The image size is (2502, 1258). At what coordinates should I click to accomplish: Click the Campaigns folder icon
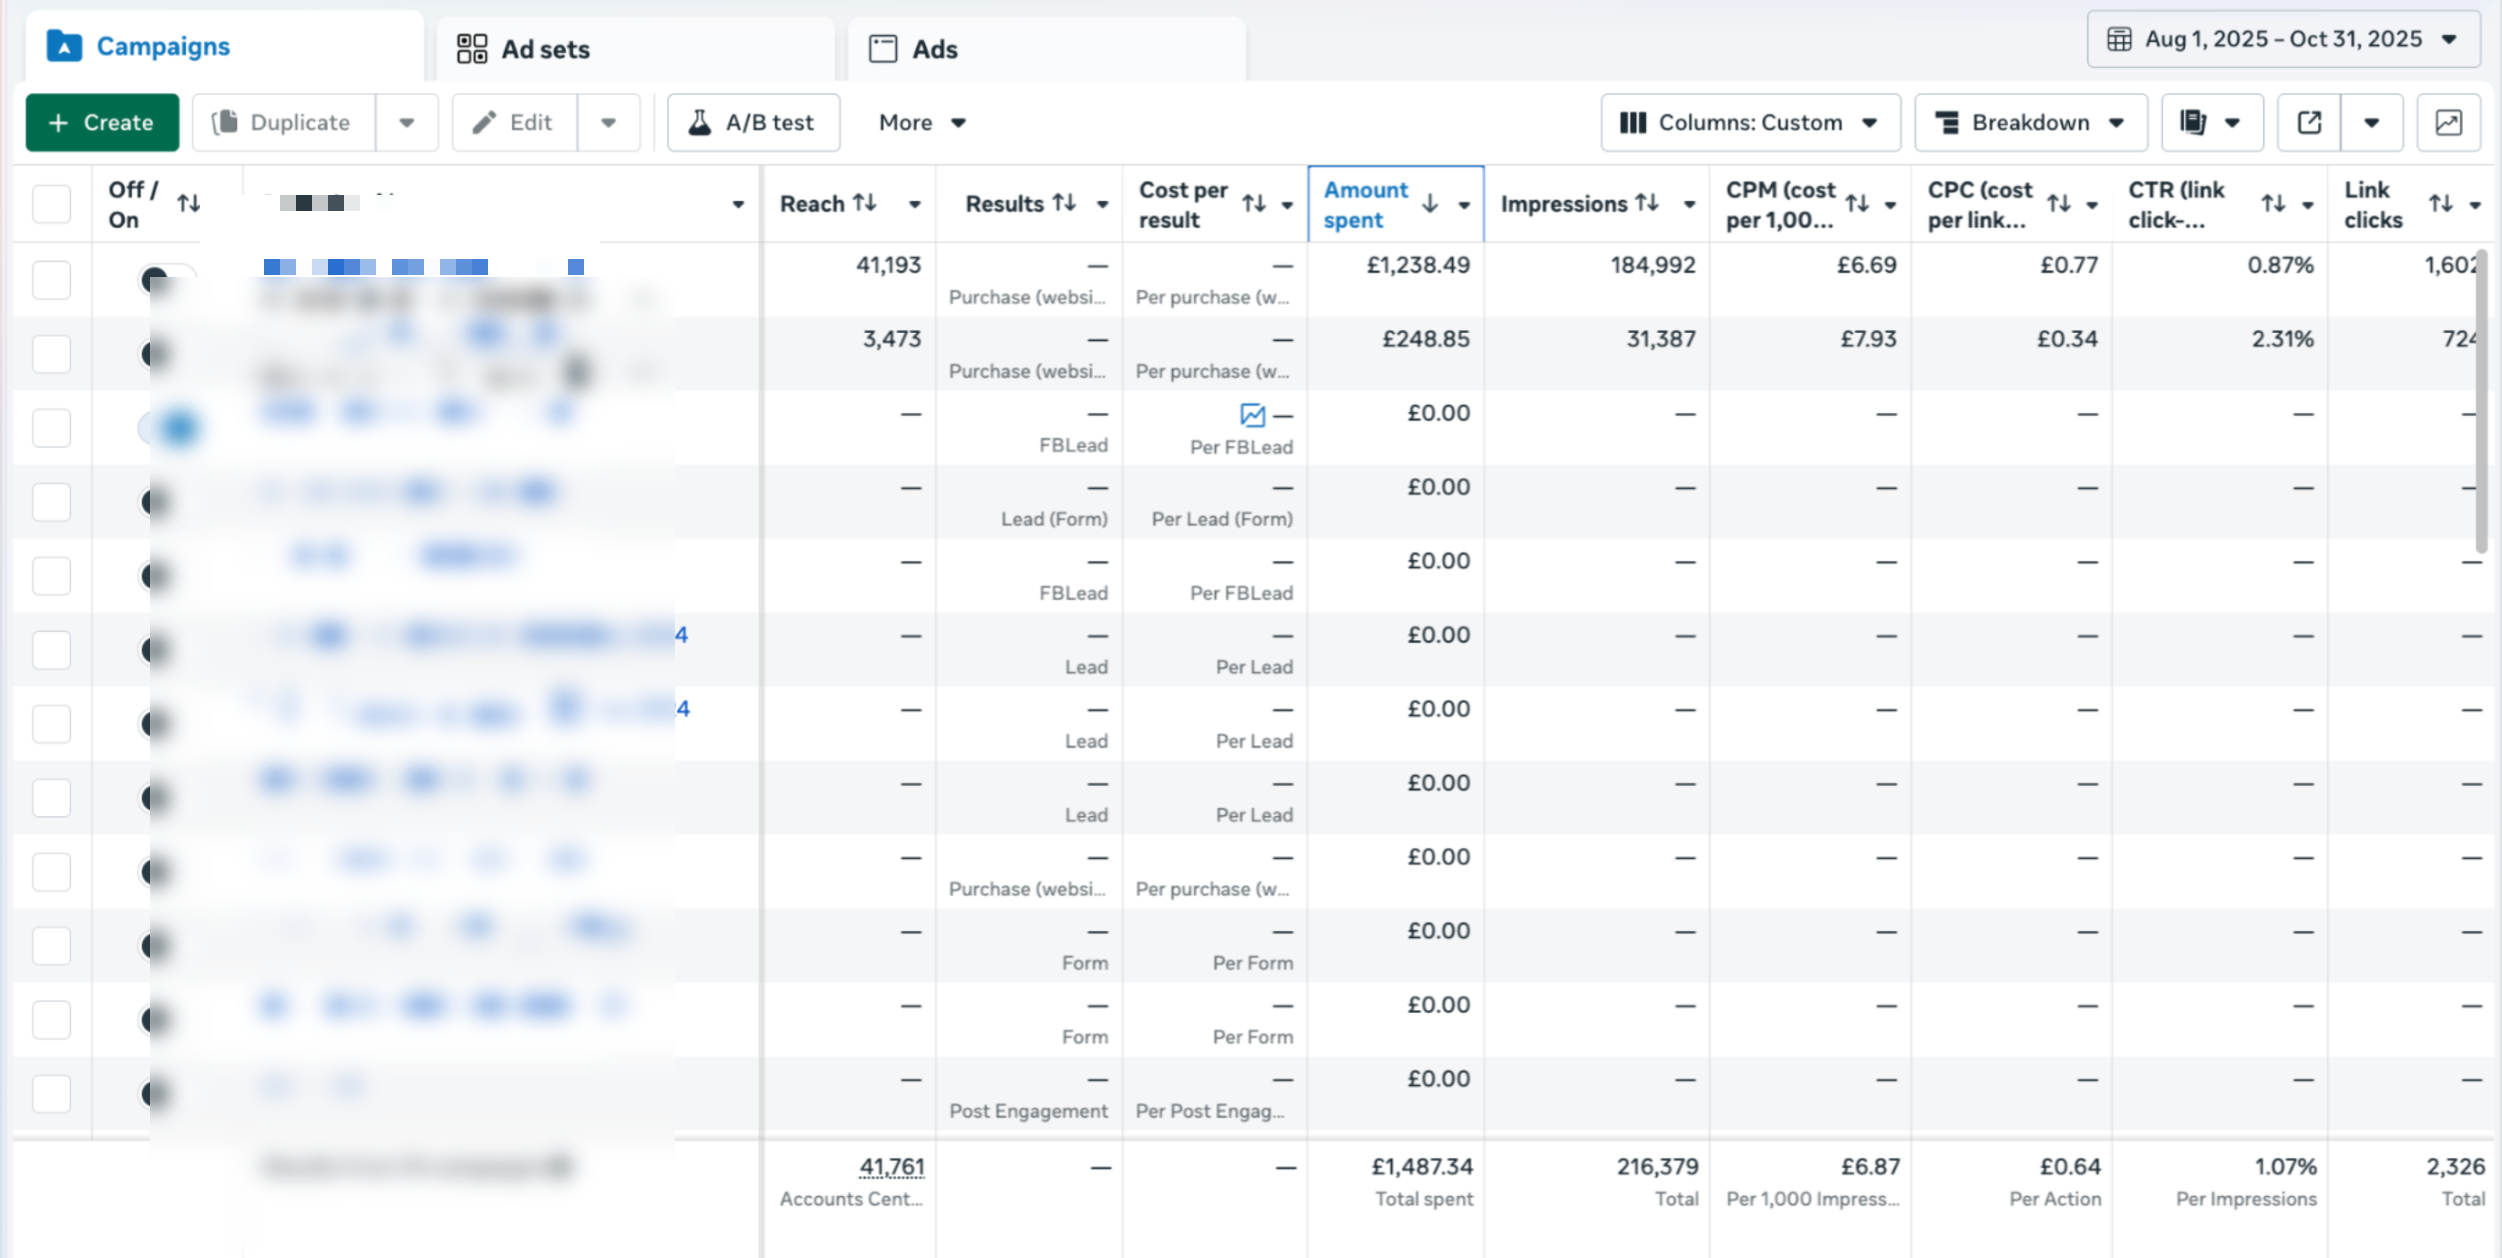coord(64,45)
